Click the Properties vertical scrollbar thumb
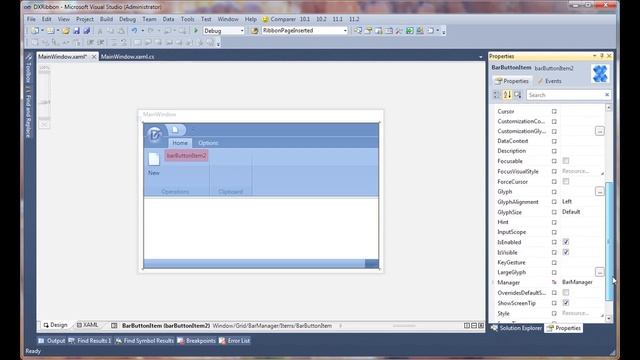The image size is (640, 360). (x=609, y=241)
